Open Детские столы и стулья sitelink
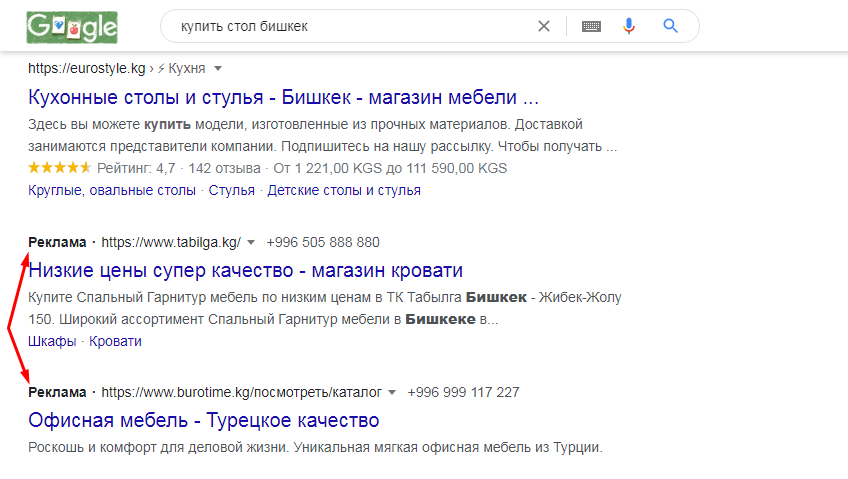The image size is (848, 479). [344, 190]
